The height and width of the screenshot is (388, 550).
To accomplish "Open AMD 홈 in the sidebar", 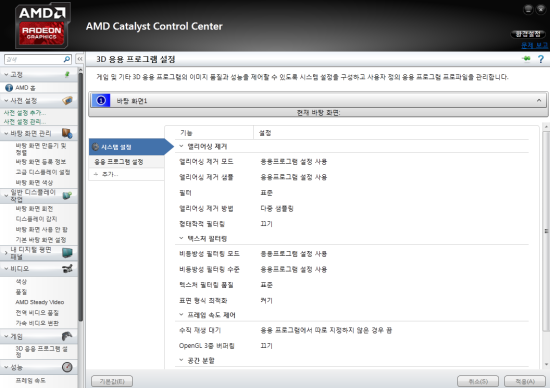I will click(25, 88).
